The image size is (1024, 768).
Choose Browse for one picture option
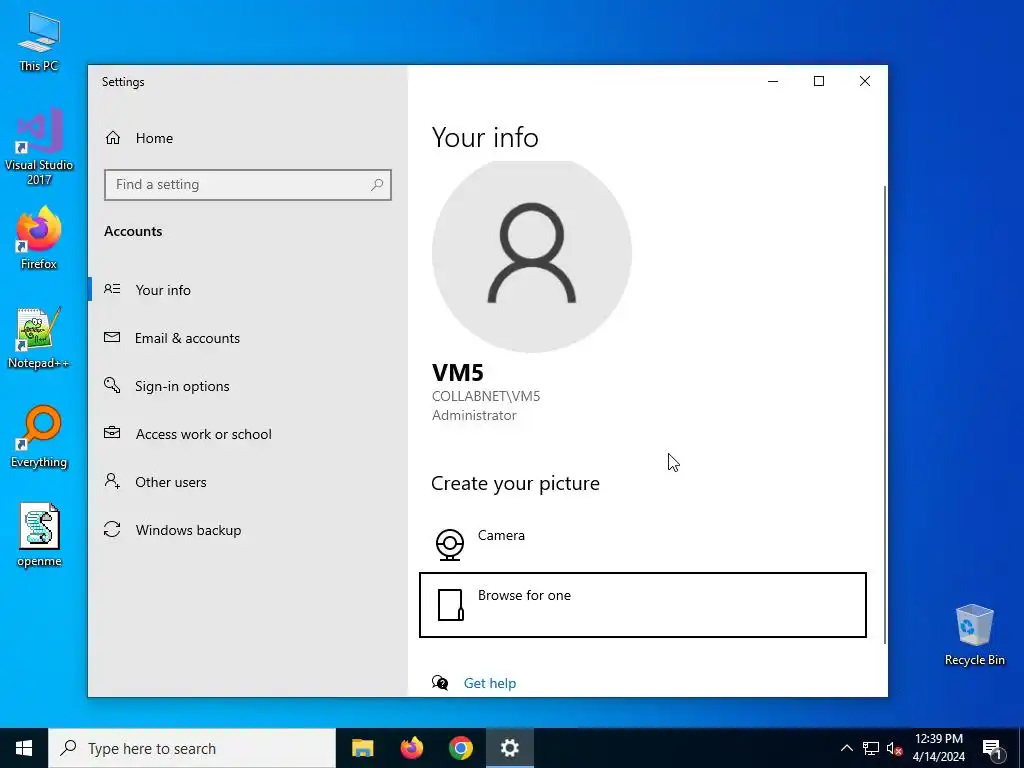coord(643,605)
